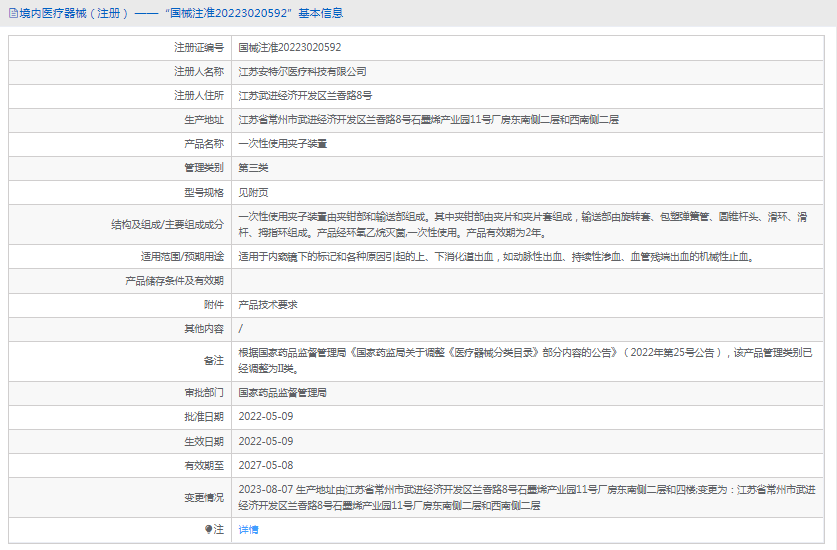Click the 结构及组成/主要组成成分 label
Image resolution: width=837 pixels, height=550 pixels.
(168, 224)
